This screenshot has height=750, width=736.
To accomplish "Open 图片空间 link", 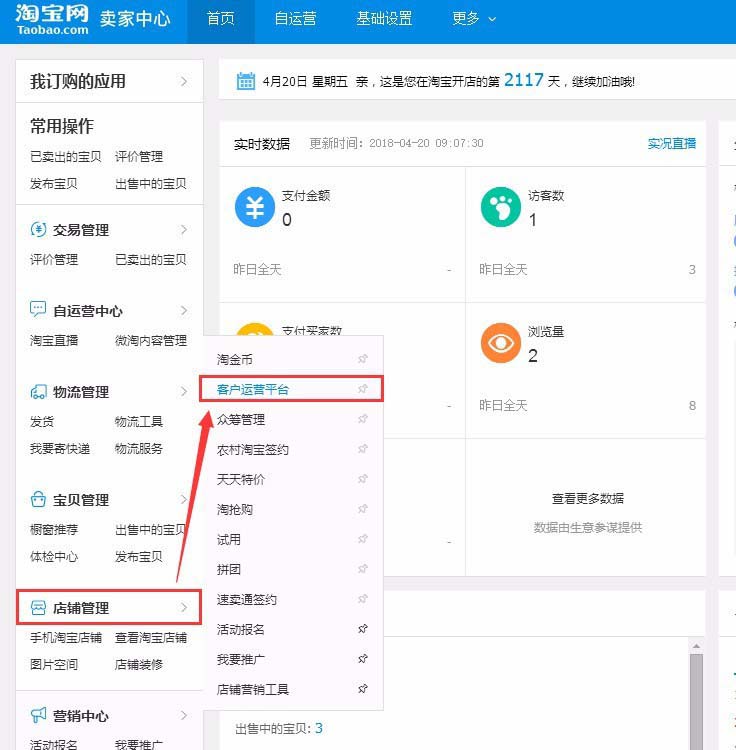I will point(54,664).
